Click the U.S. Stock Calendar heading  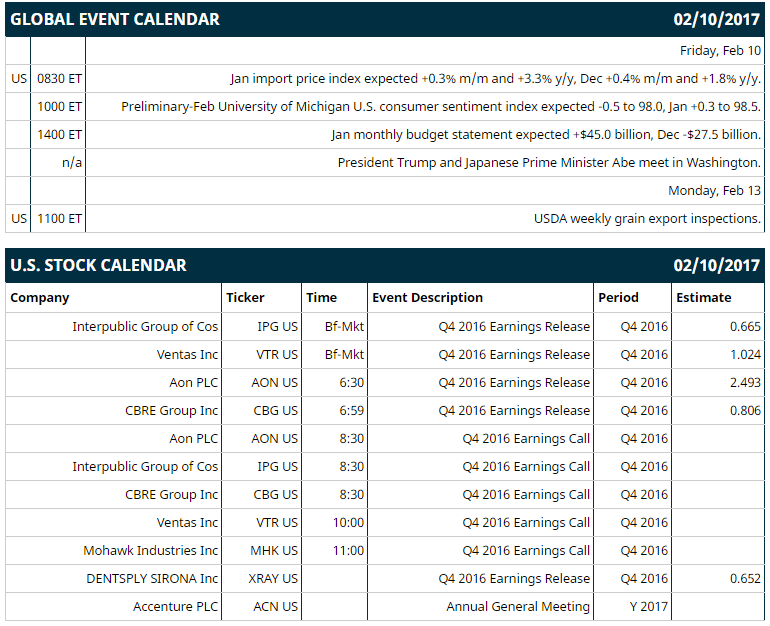click(x=98, y=266)
